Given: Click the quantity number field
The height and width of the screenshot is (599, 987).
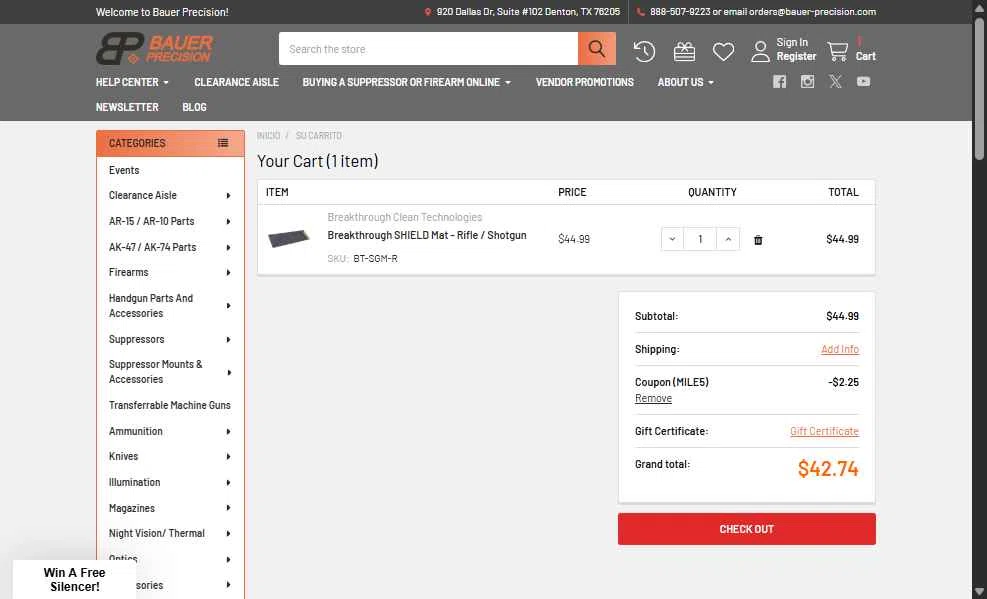Looking at the screenshot, I should (700, 239).
